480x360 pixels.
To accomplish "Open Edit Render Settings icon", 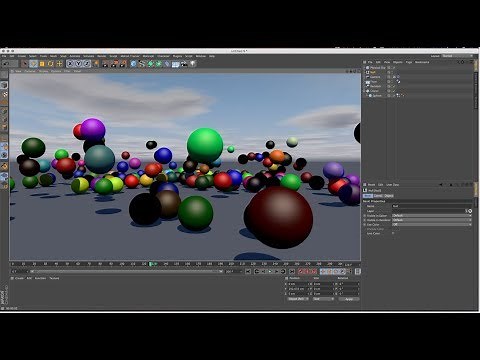I will click(123, 64).
